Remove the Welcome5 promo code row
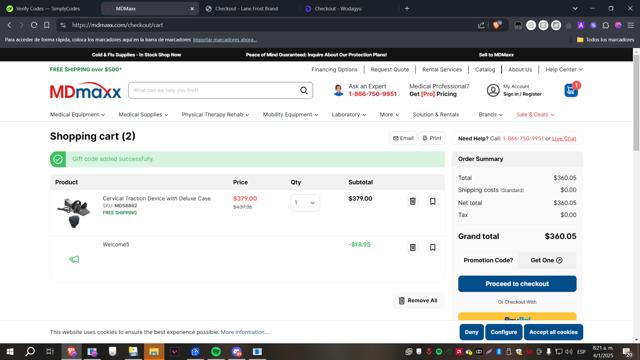The height and width of the screenshot is (360, 640). pos(413,247)
